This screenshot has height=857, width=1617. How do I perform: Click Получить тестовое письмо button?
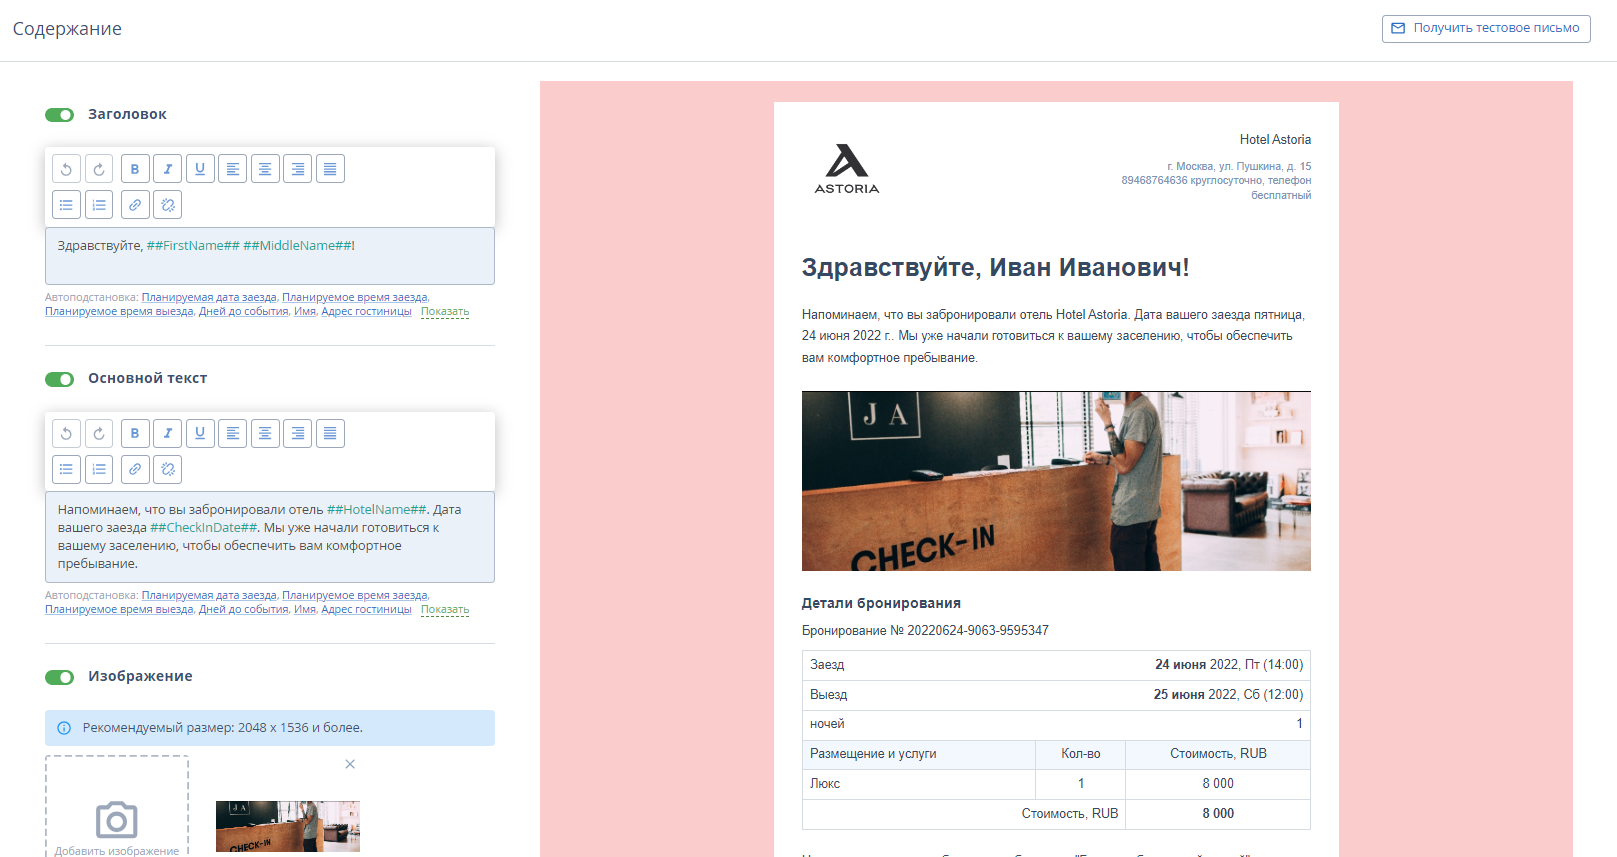(x=1486, y=28)
